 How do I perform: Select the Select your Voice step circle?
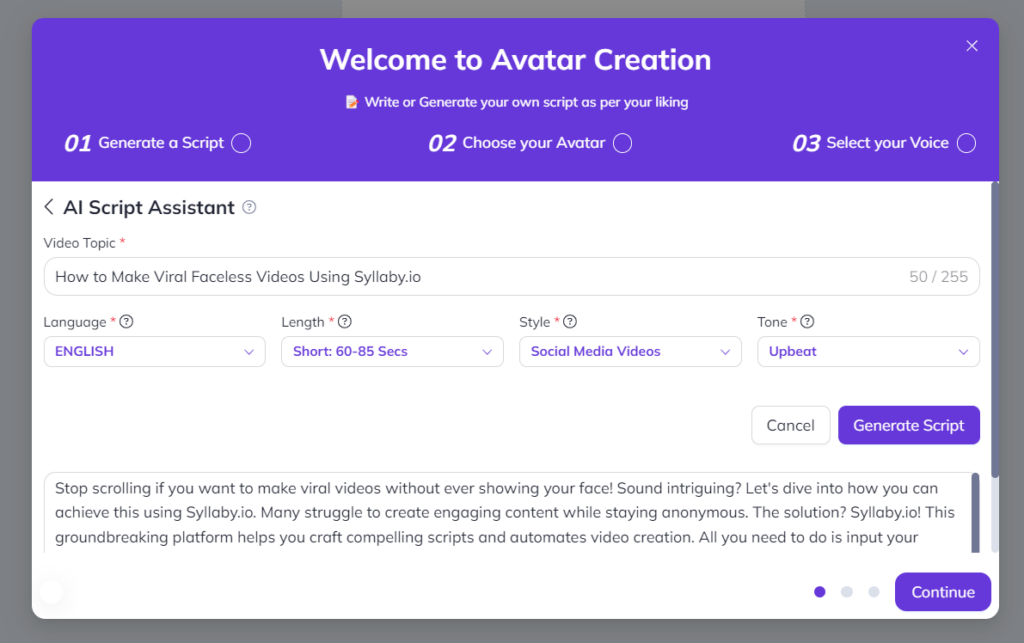pyautogui.click(x=966, y=143)
